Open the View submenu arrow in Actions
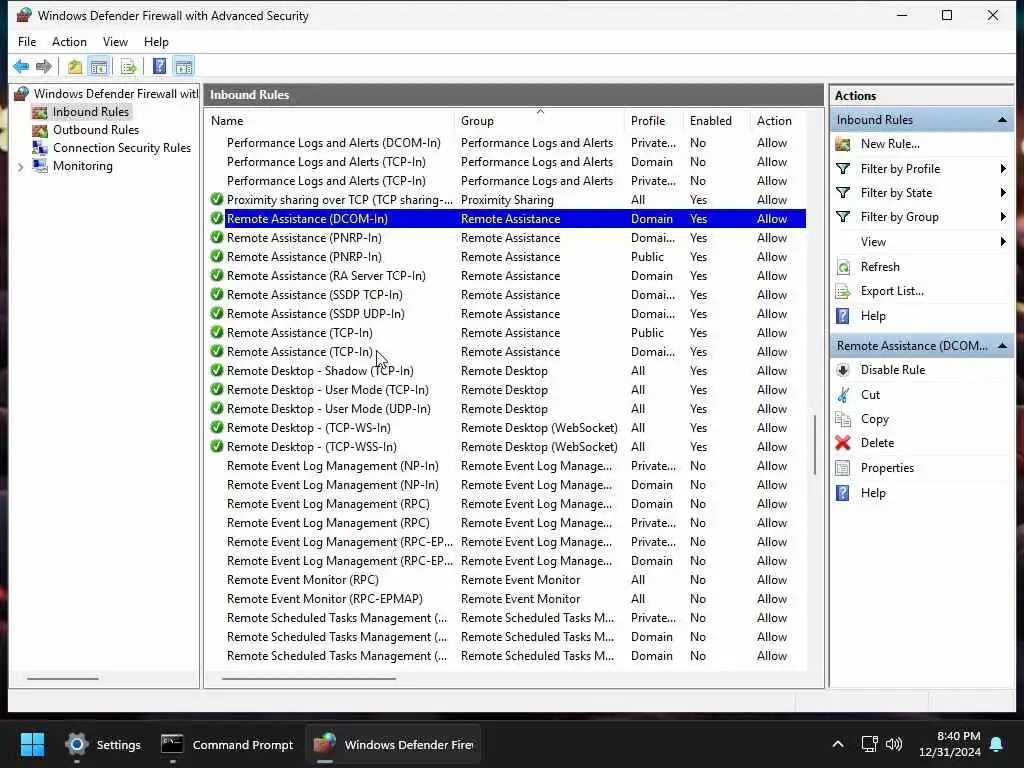This screenshot has width=1024, height=768. 1003,242
